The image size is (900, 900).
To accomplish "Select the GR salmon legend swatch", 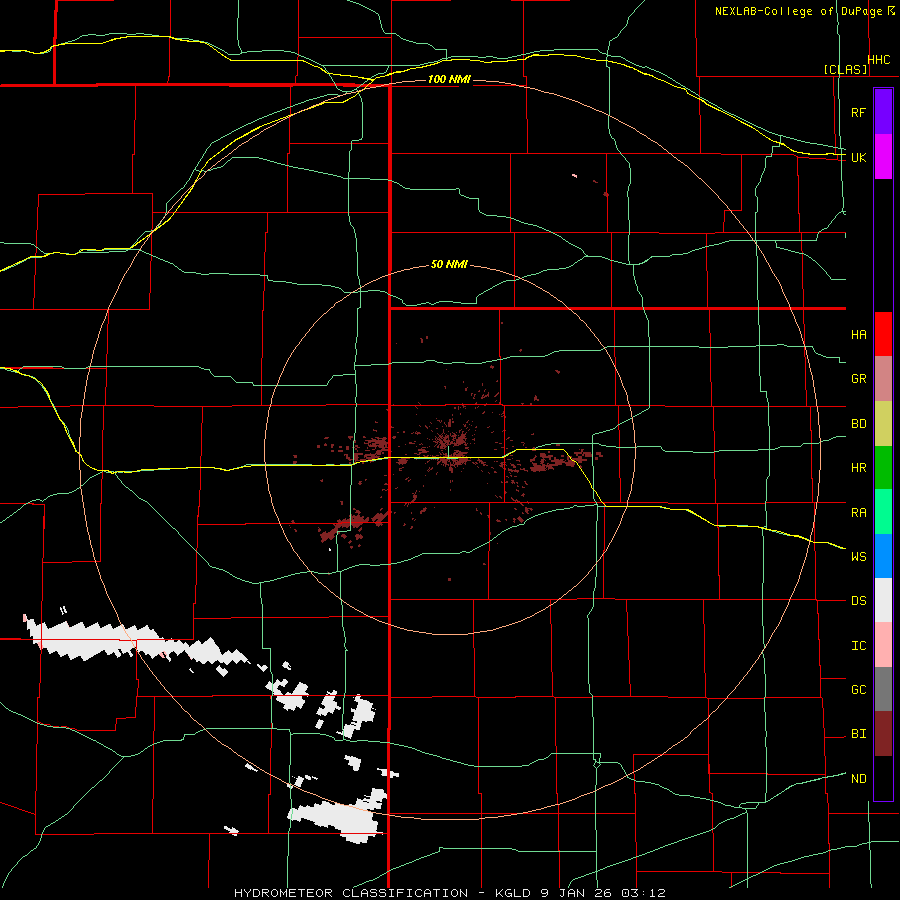I will tap(883, 379).
